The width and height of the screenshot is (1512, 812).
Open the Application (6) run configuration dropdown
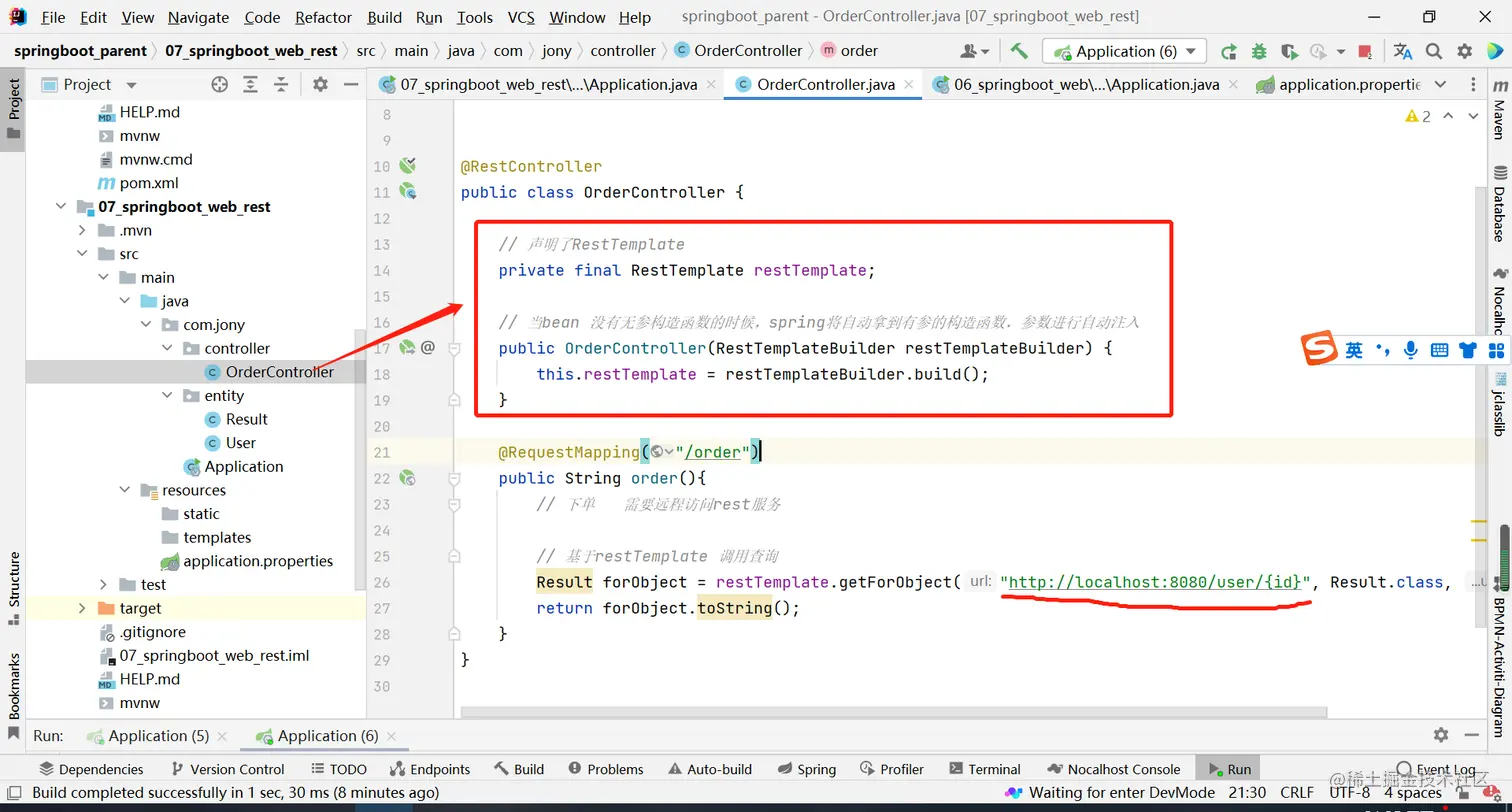click(x=1125, y=51)
